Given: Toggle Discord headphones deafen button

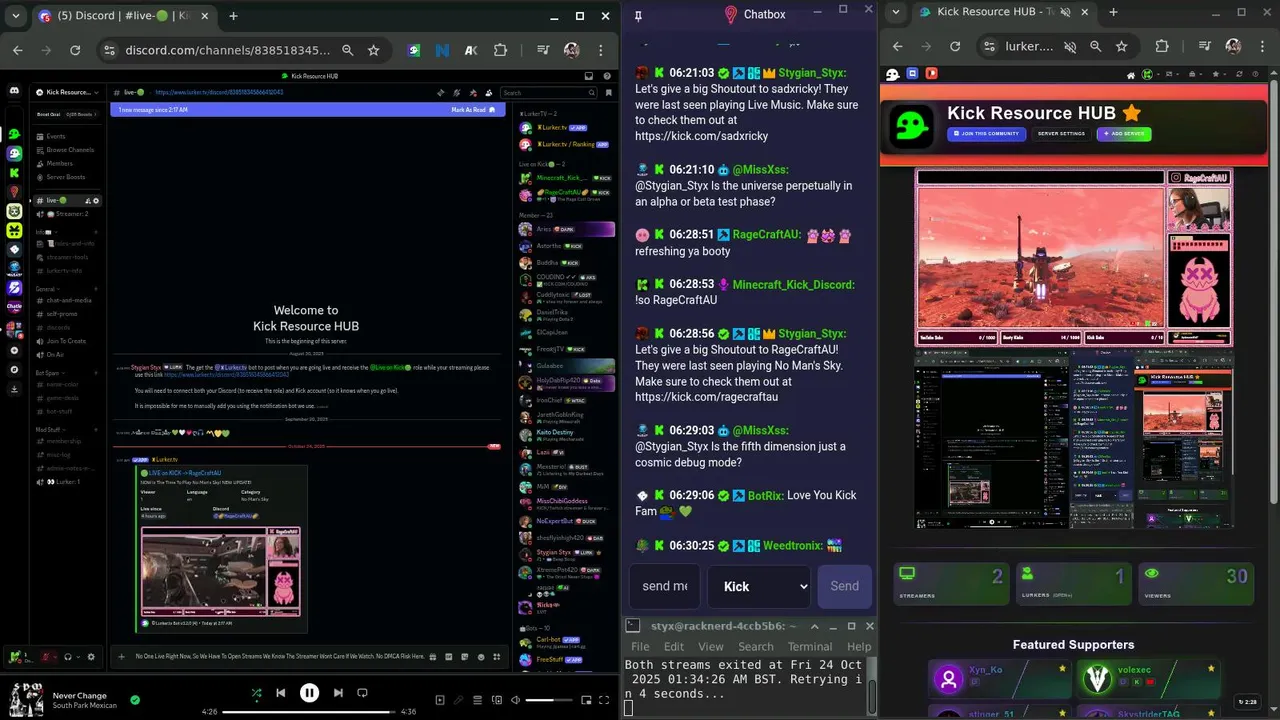Looking at the screenshot, I should [x=68, y=657].
